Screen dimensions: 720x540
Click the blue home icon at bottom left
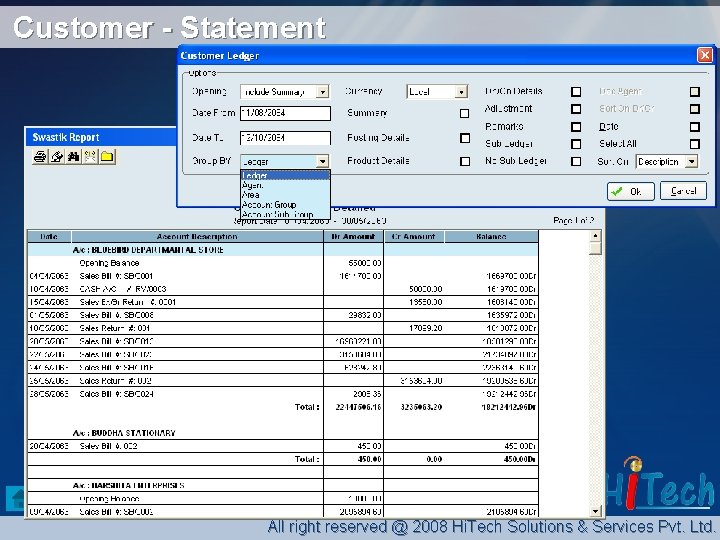17,499
